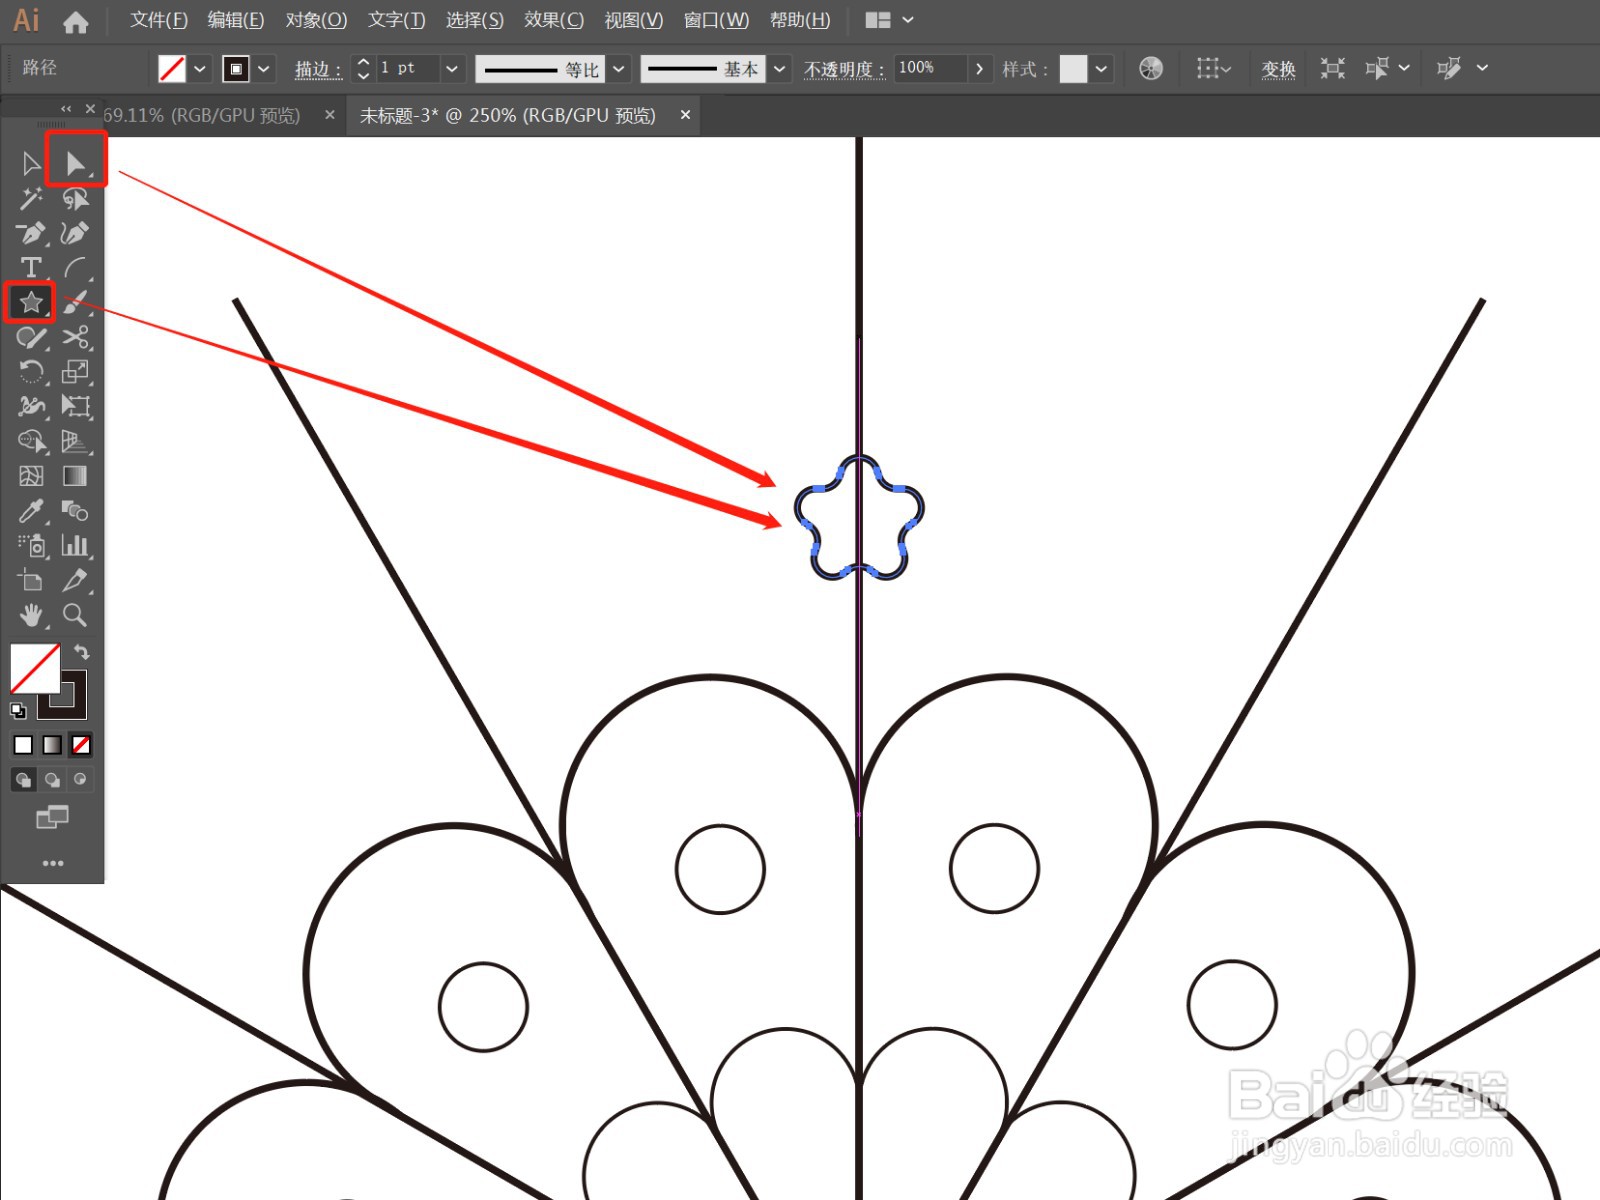
Task: Select the Type tool
Action: click(31, 267)
